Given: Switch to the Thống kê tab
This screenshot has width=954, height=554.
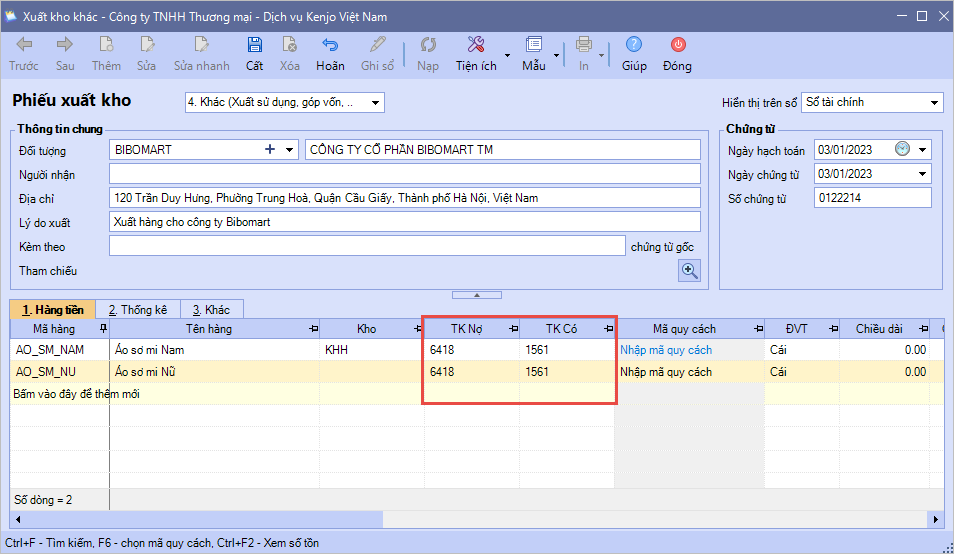Looking at the screenshot, I should [138, 310].
